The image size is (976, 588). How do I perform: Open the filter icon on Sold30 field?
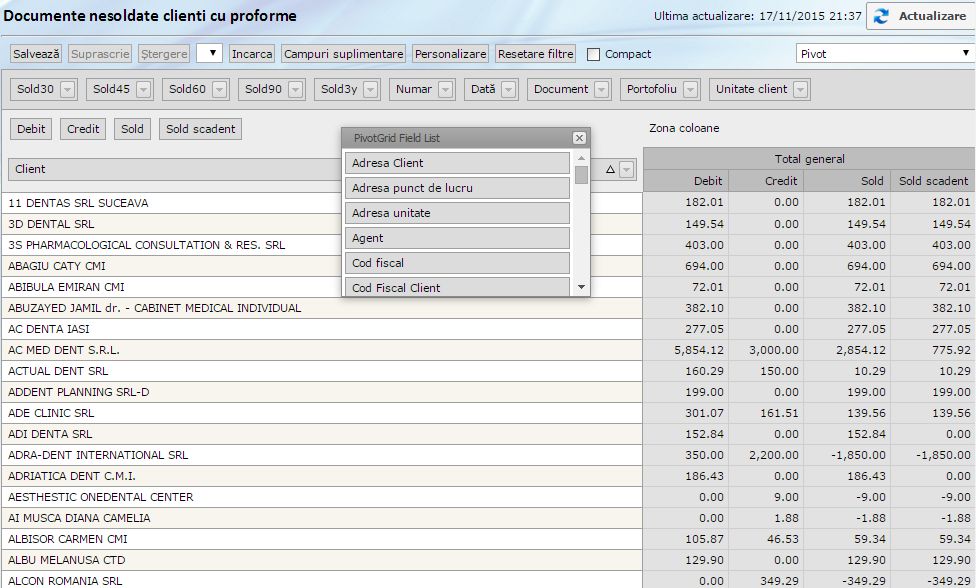tap(68, 90)
